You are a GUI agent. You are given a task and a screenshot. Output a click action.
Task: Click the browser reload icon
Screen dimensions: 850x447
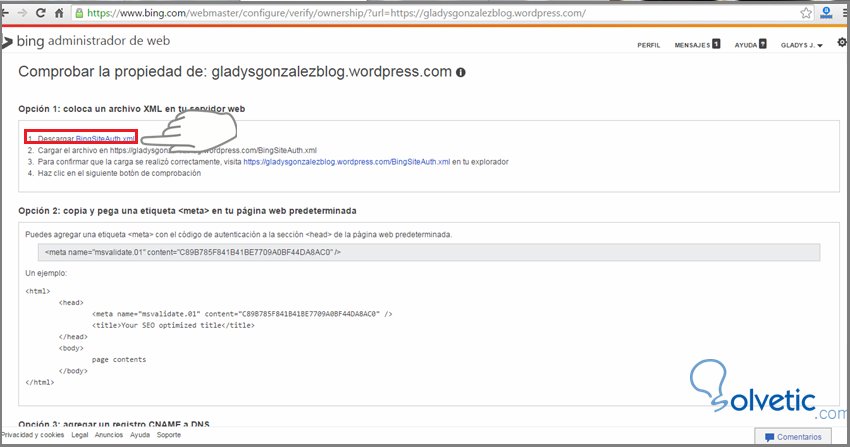click(x=41, y=13)
